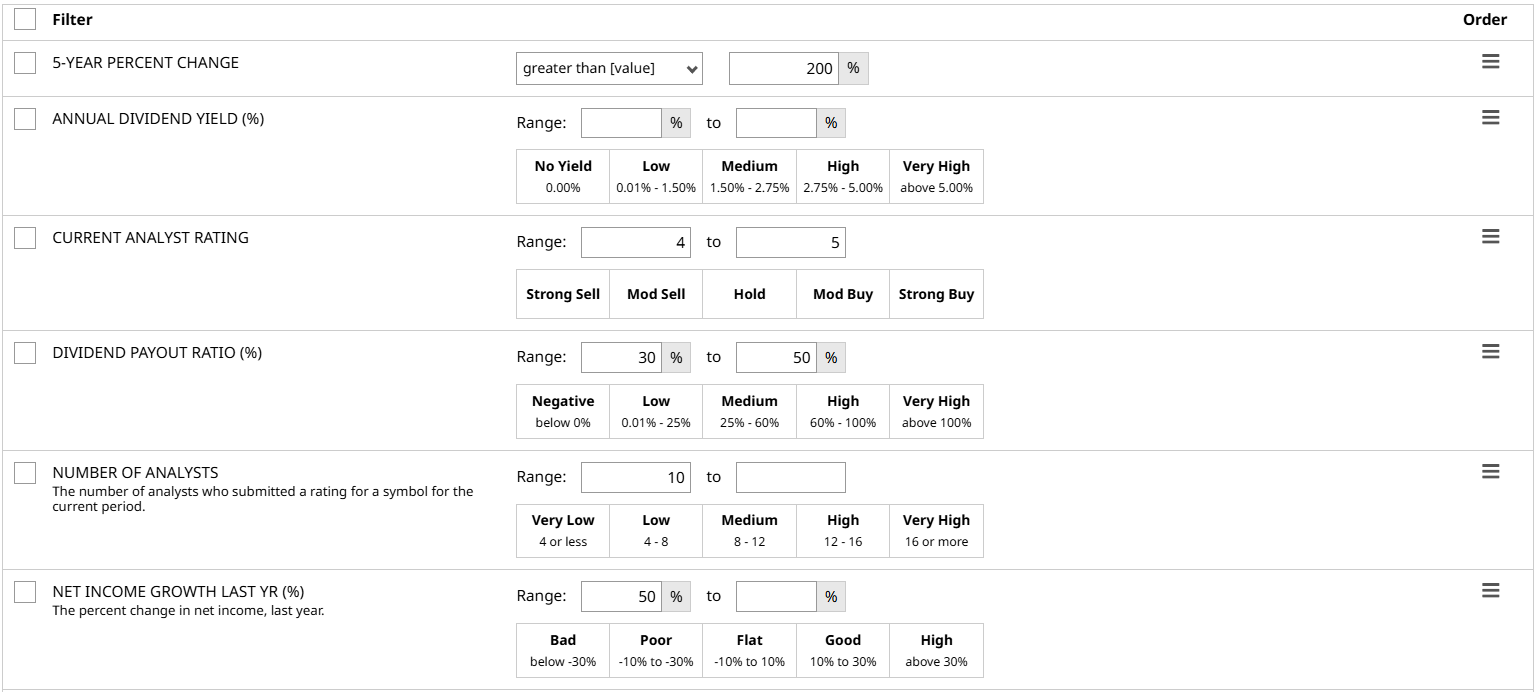Click reorder handle for Current Analyst Rating
The width and height of the screenshot is (1535, 692).
1490,237
